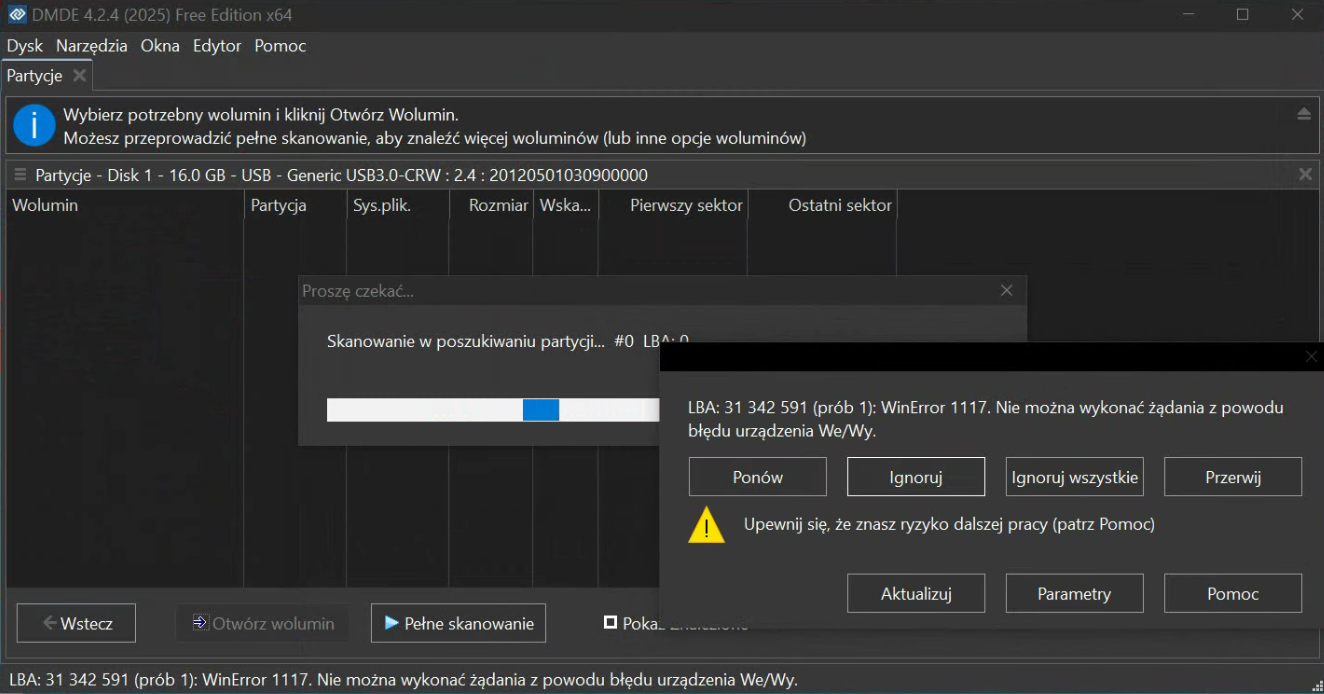This screenshot has height=694, width=1324.
Task: Click the blue information icon
Action: coord(34,126)
